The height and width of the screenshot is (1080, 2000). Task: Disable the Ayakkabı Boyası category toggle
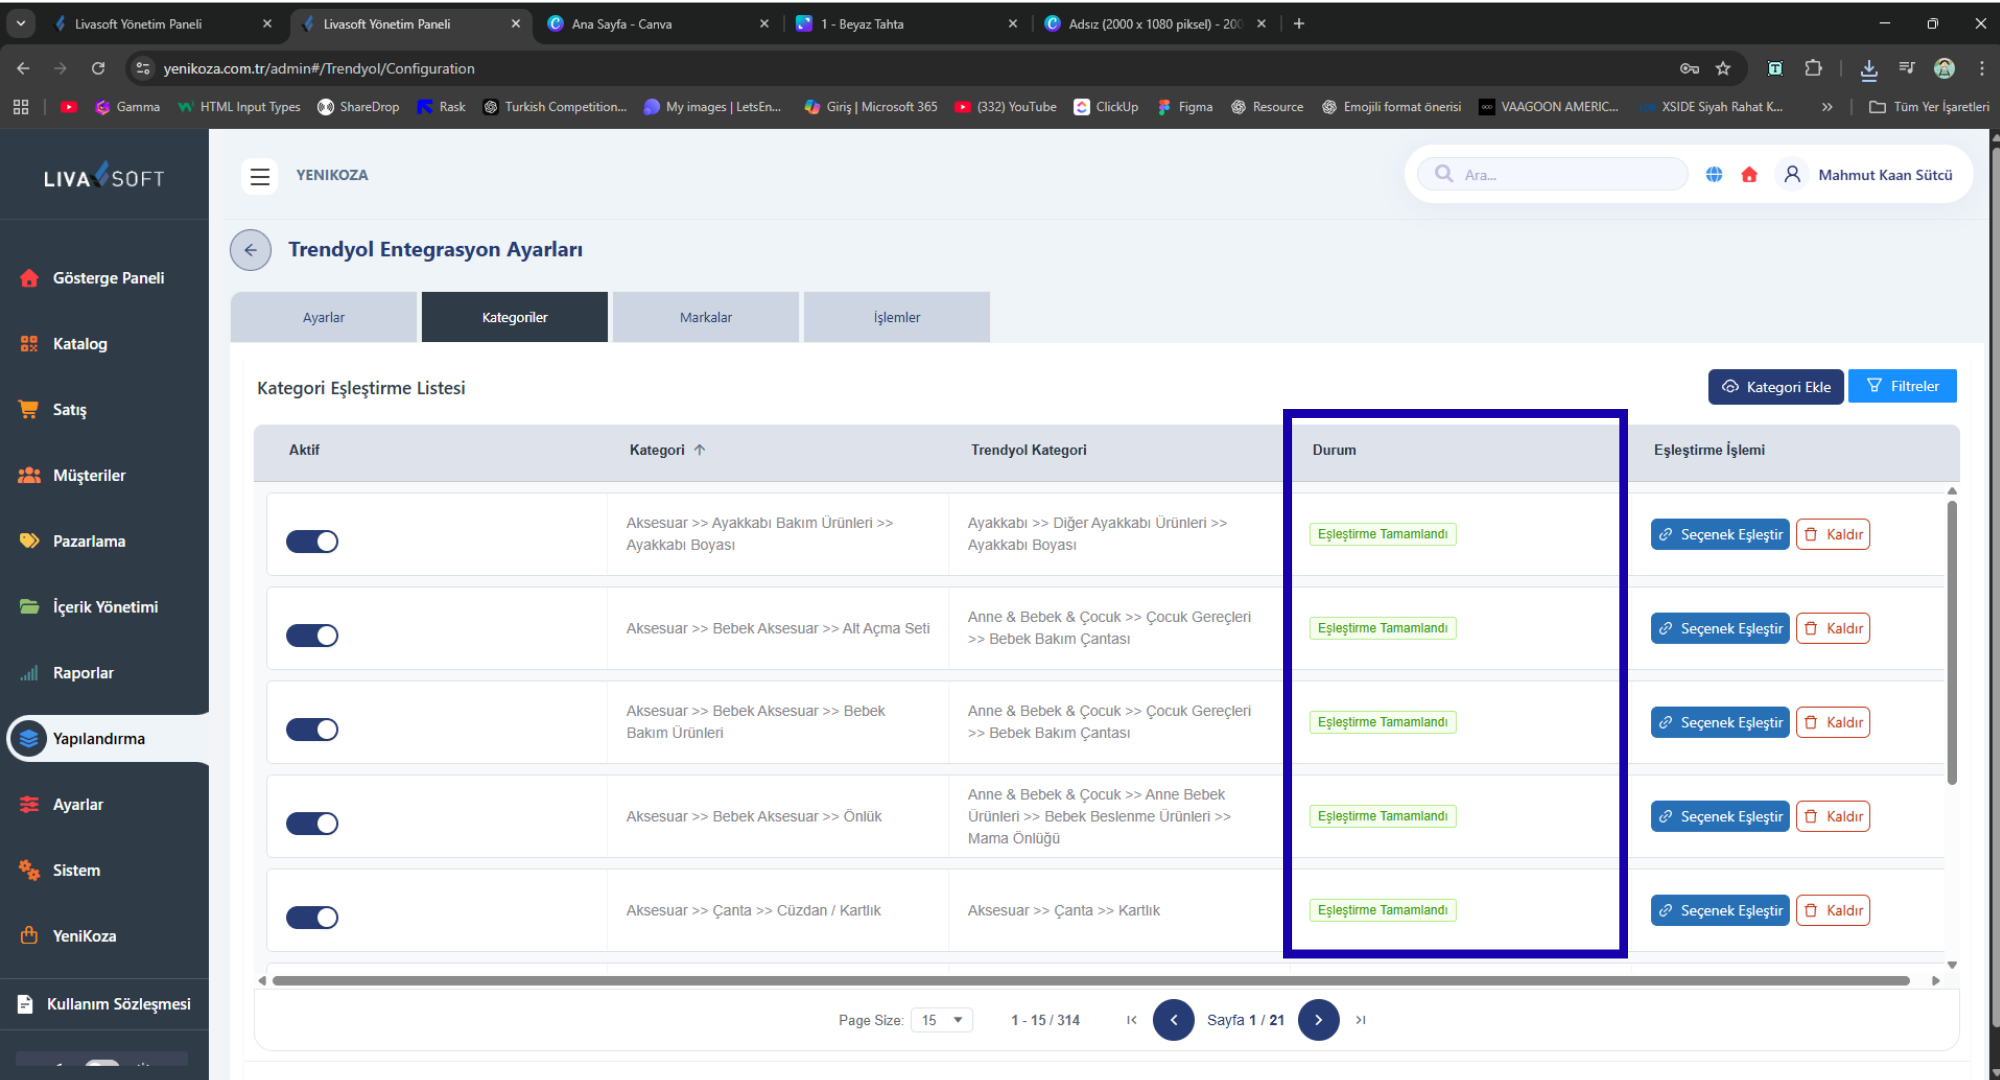click(x=312, y=541)
